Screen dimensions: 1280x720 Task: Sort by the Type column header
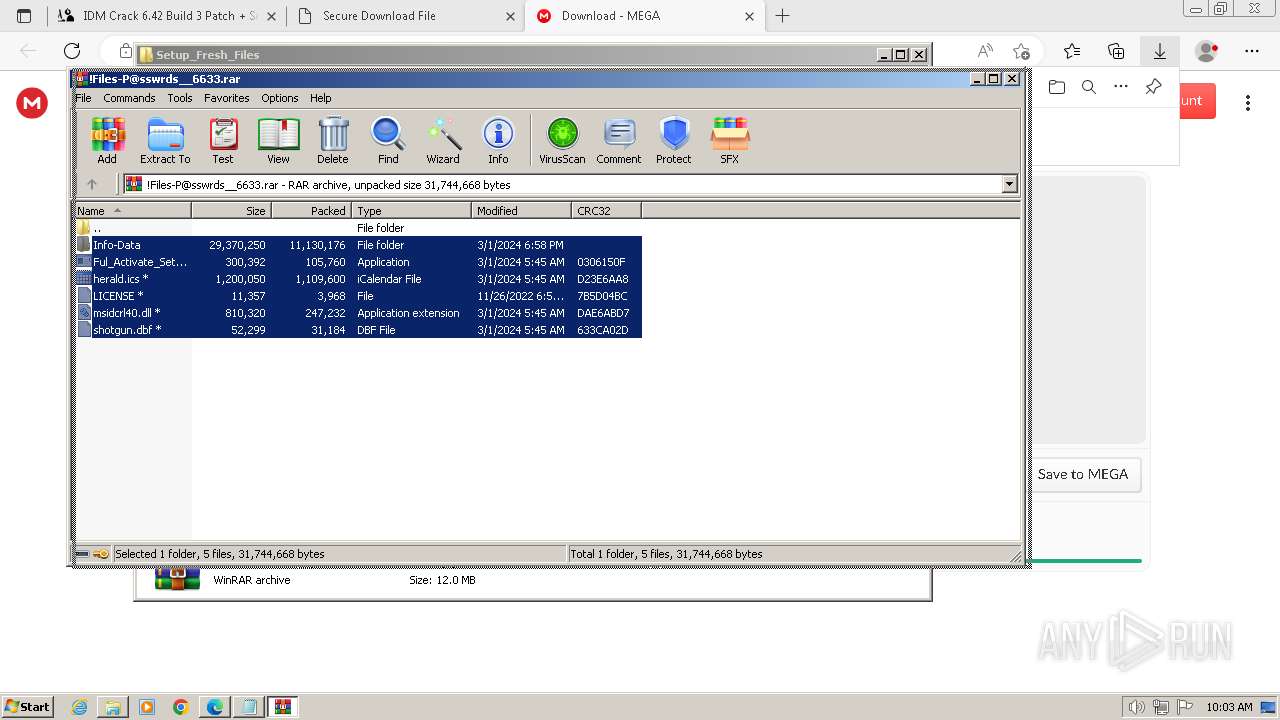click(x=411, y=210)
